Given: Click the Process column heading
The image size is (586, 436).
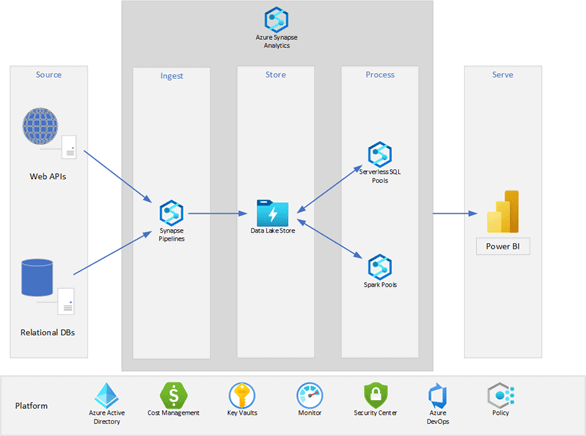Looking at the screenshot, I should coord(380,75).
